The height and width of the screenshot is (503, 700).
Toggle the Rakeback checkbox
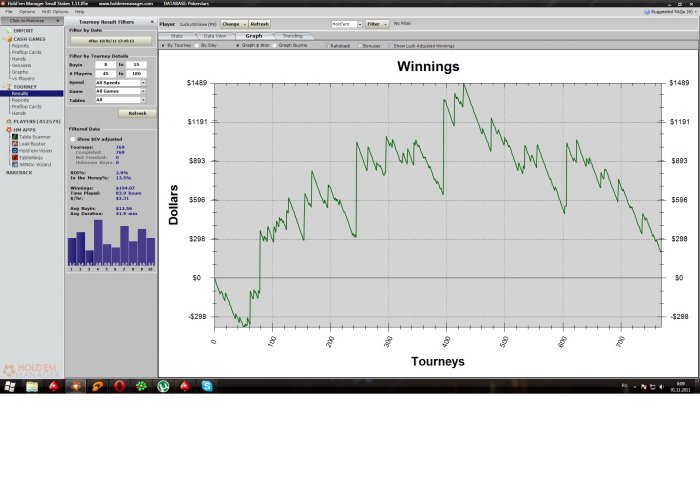[327, 46]
